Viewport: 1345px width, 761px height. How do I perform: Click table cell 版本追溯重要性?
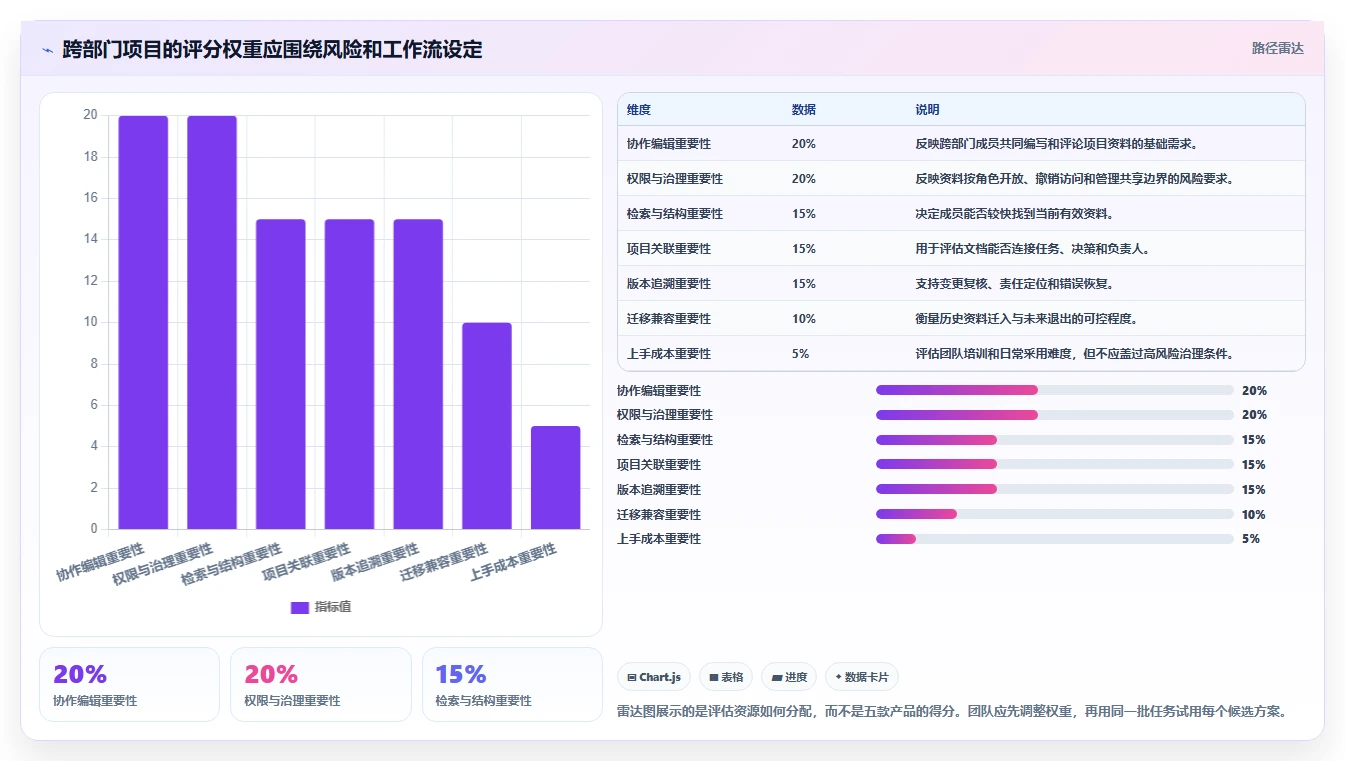669,284
